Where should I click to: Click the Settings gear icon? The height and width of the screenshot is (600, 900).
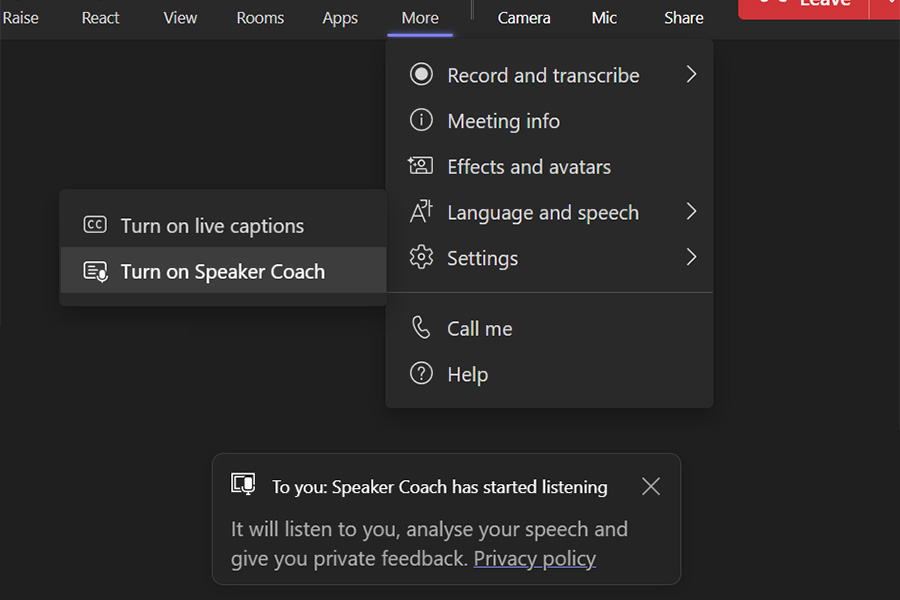(421, 258)
